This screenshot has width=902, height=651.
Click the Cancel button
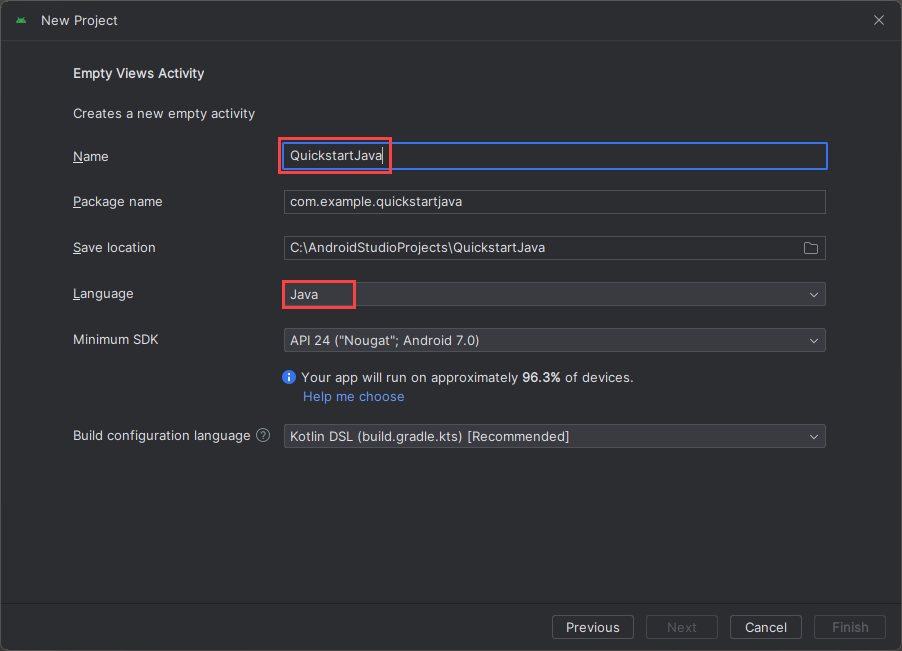(x=765, y=627)
